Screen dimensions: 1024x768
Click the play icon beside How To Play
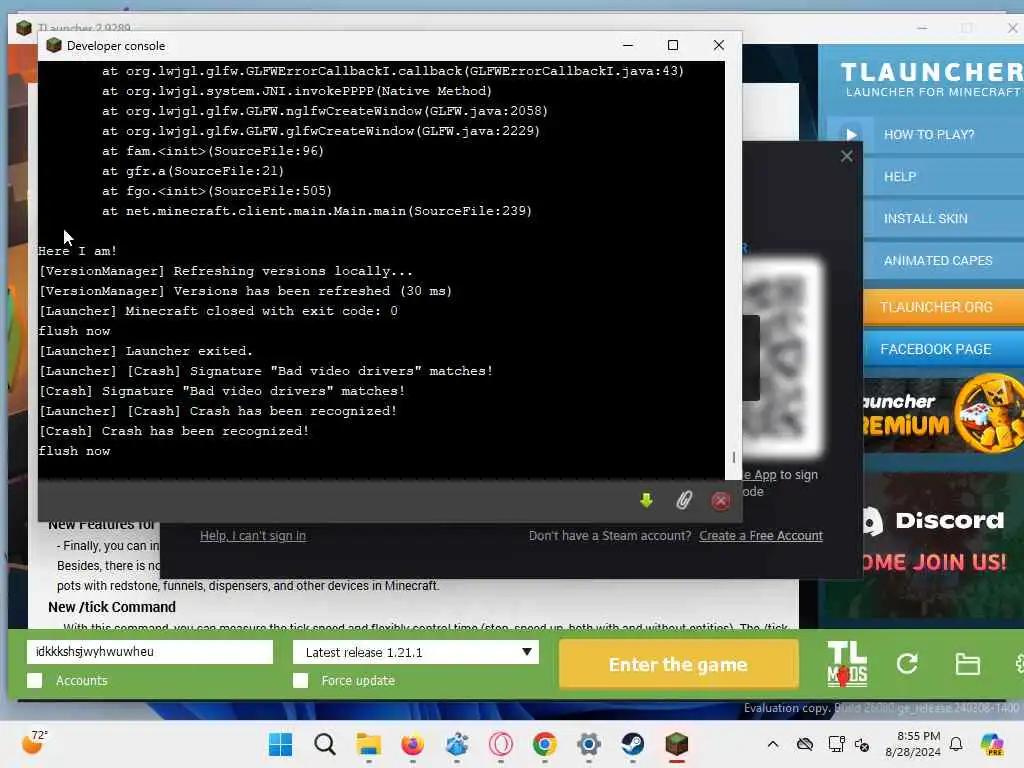852,135
